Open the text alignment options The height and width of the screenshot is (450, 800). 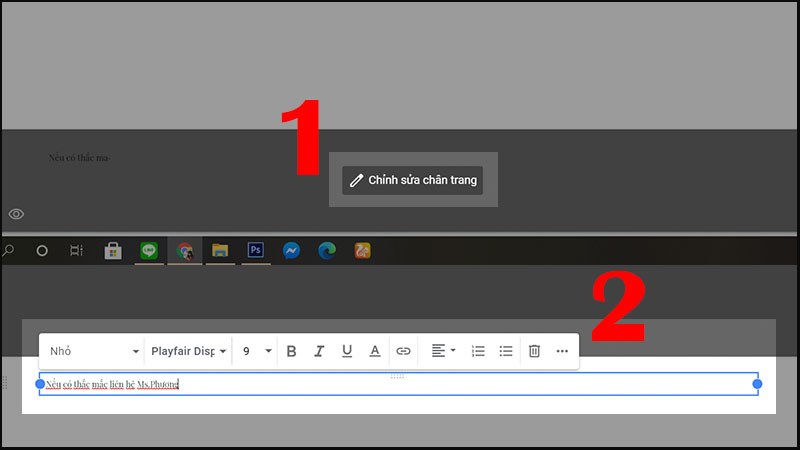[443, 351]
